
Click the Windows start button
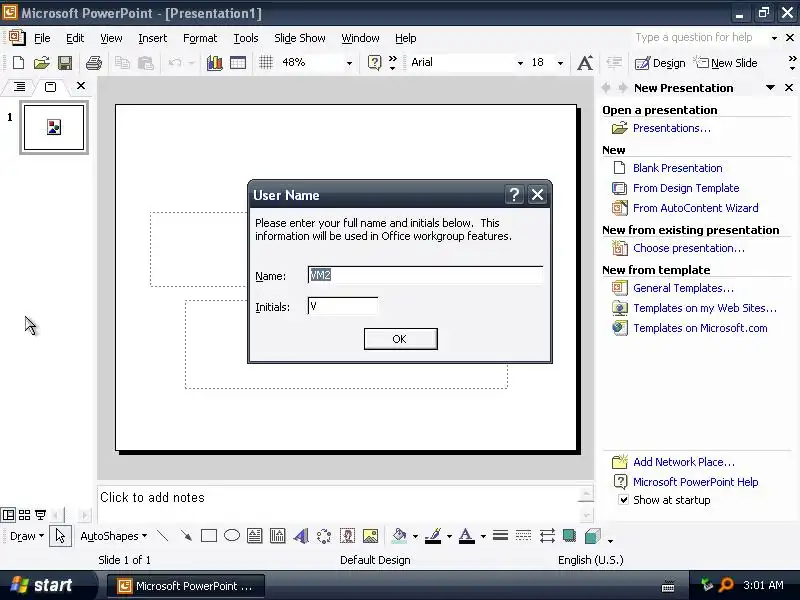tap(45, 585)
